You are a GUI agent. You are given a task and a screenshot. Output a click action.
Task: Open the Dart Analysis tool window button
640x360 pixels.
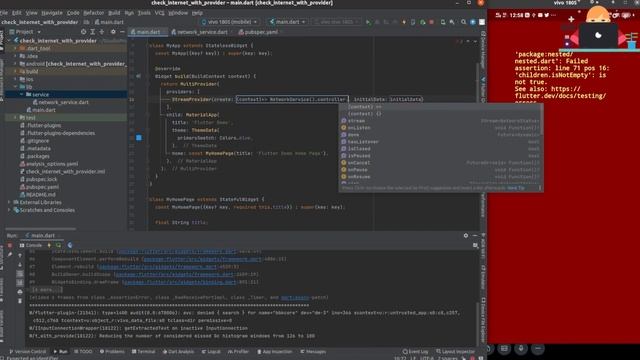tap(178, 351)
